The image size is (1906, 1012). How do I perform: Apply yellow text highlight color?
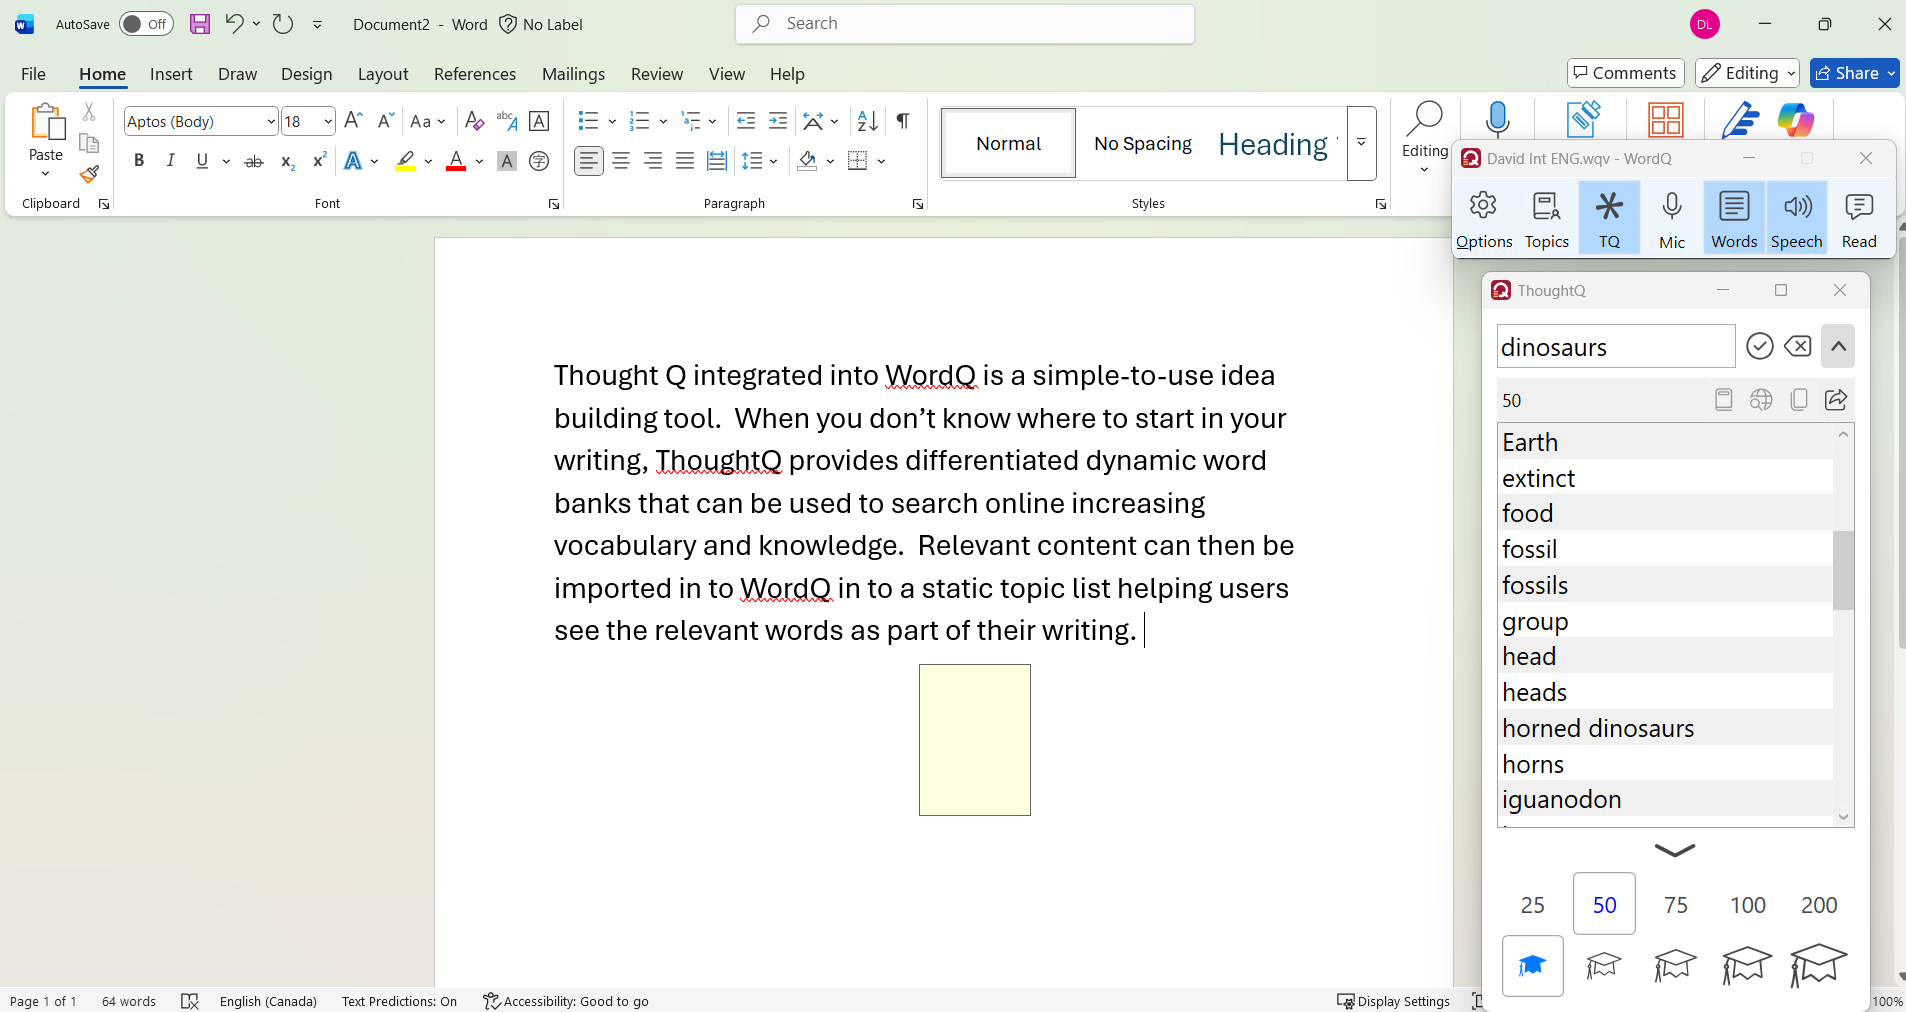405,161
